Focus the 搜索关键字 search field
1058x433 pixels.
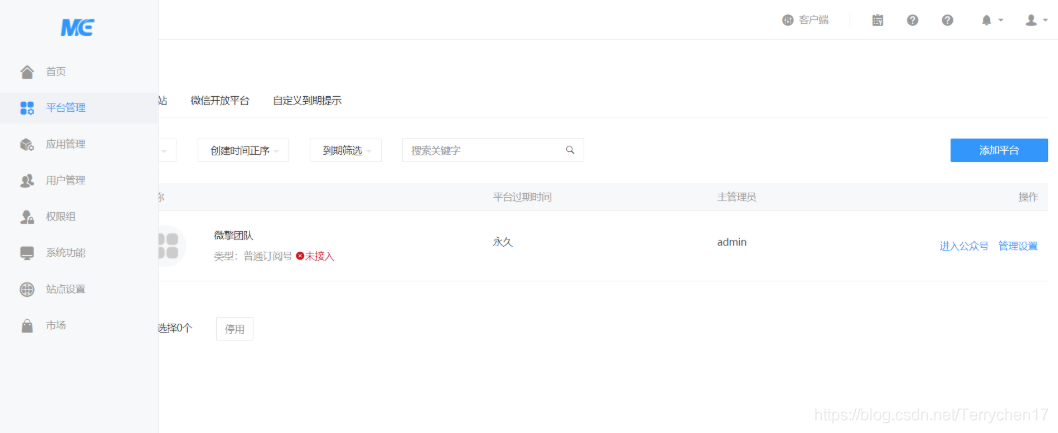click(493, 150)
